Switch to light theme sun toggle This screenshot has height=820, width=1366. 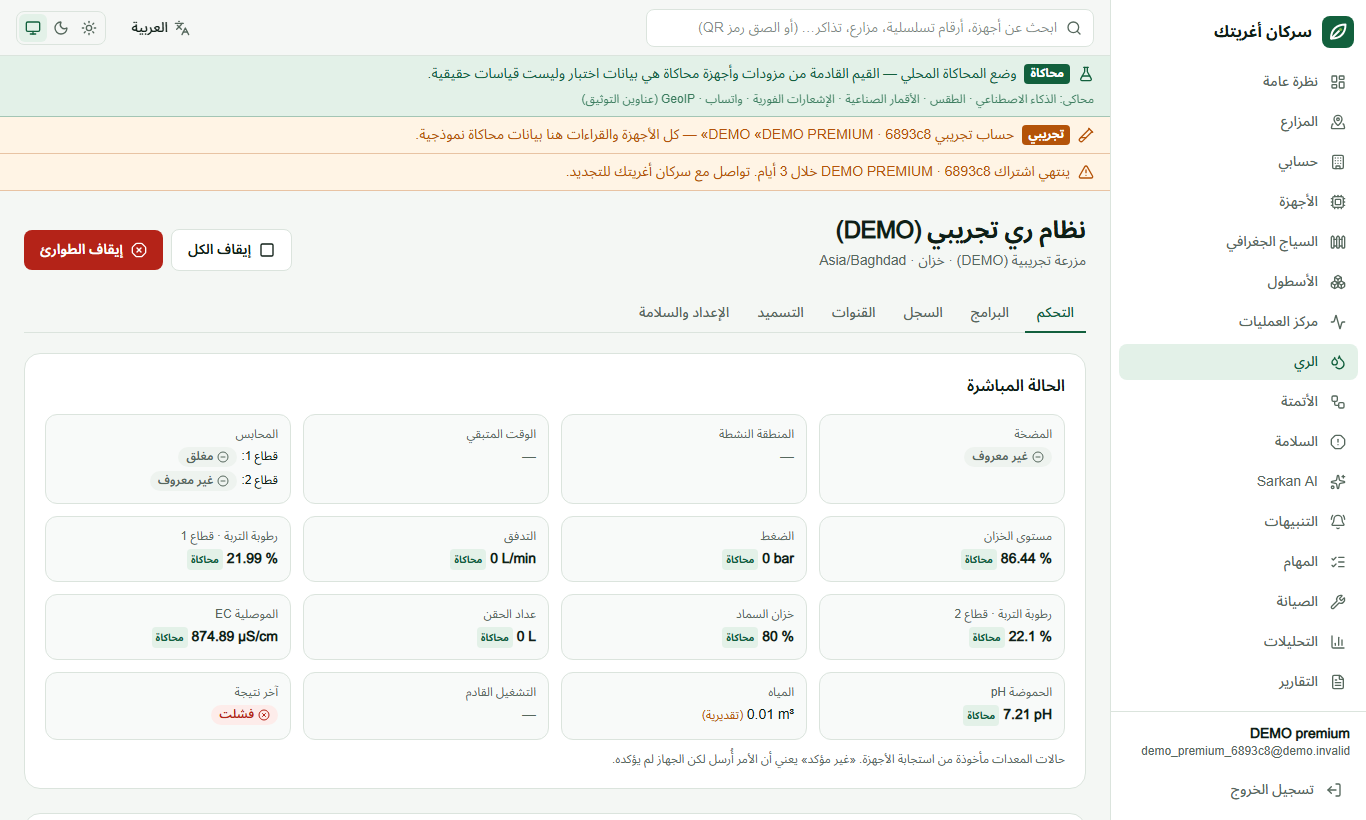pyautogui.click(x=89, y=28)
